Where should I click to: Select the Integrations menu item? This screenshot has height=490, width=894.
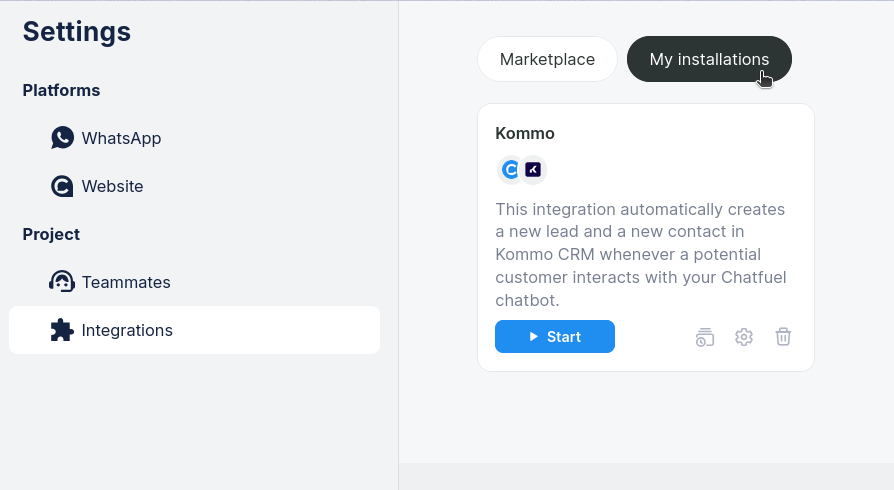click(x=127, y=330)
